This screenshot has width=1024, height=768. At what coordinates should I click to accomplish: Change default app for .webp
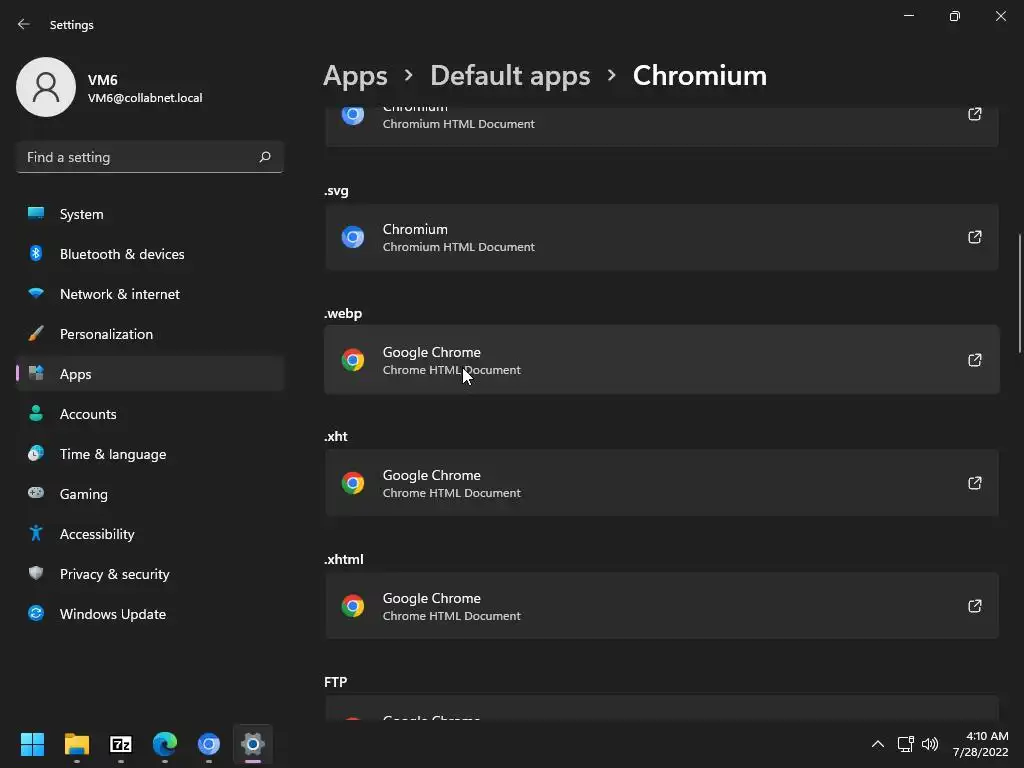click(x=662, y=360)
